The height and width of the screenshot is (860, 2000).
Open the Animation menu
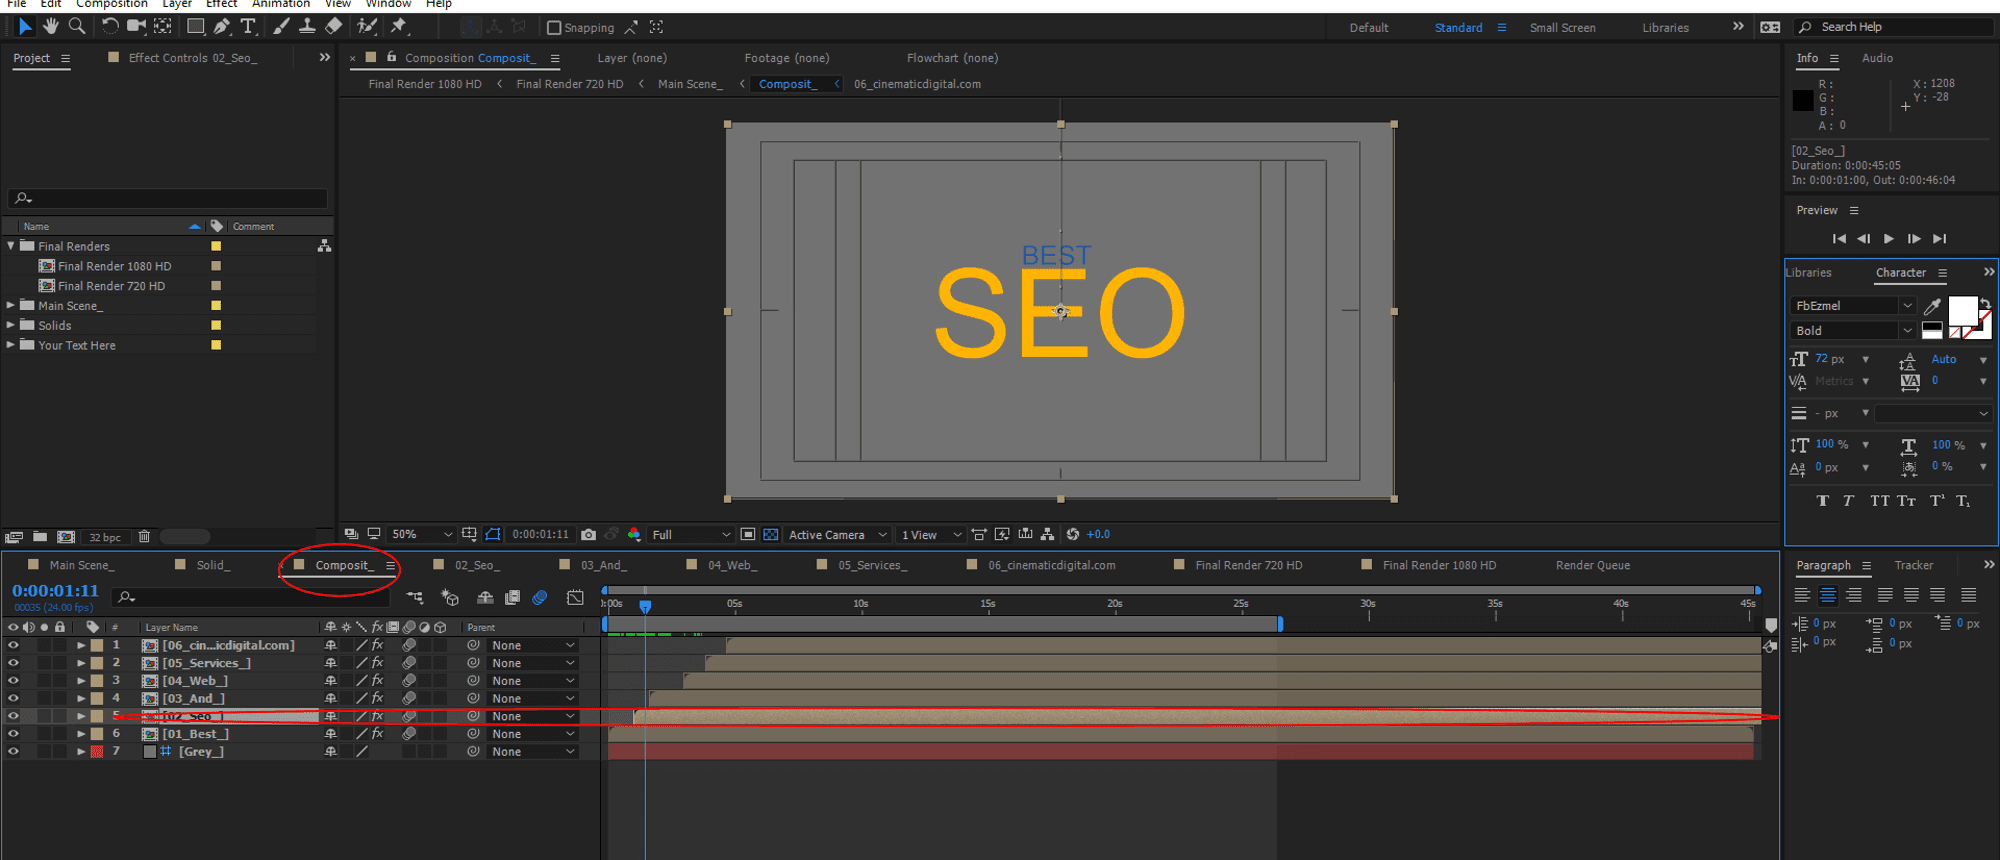(280, 4)
